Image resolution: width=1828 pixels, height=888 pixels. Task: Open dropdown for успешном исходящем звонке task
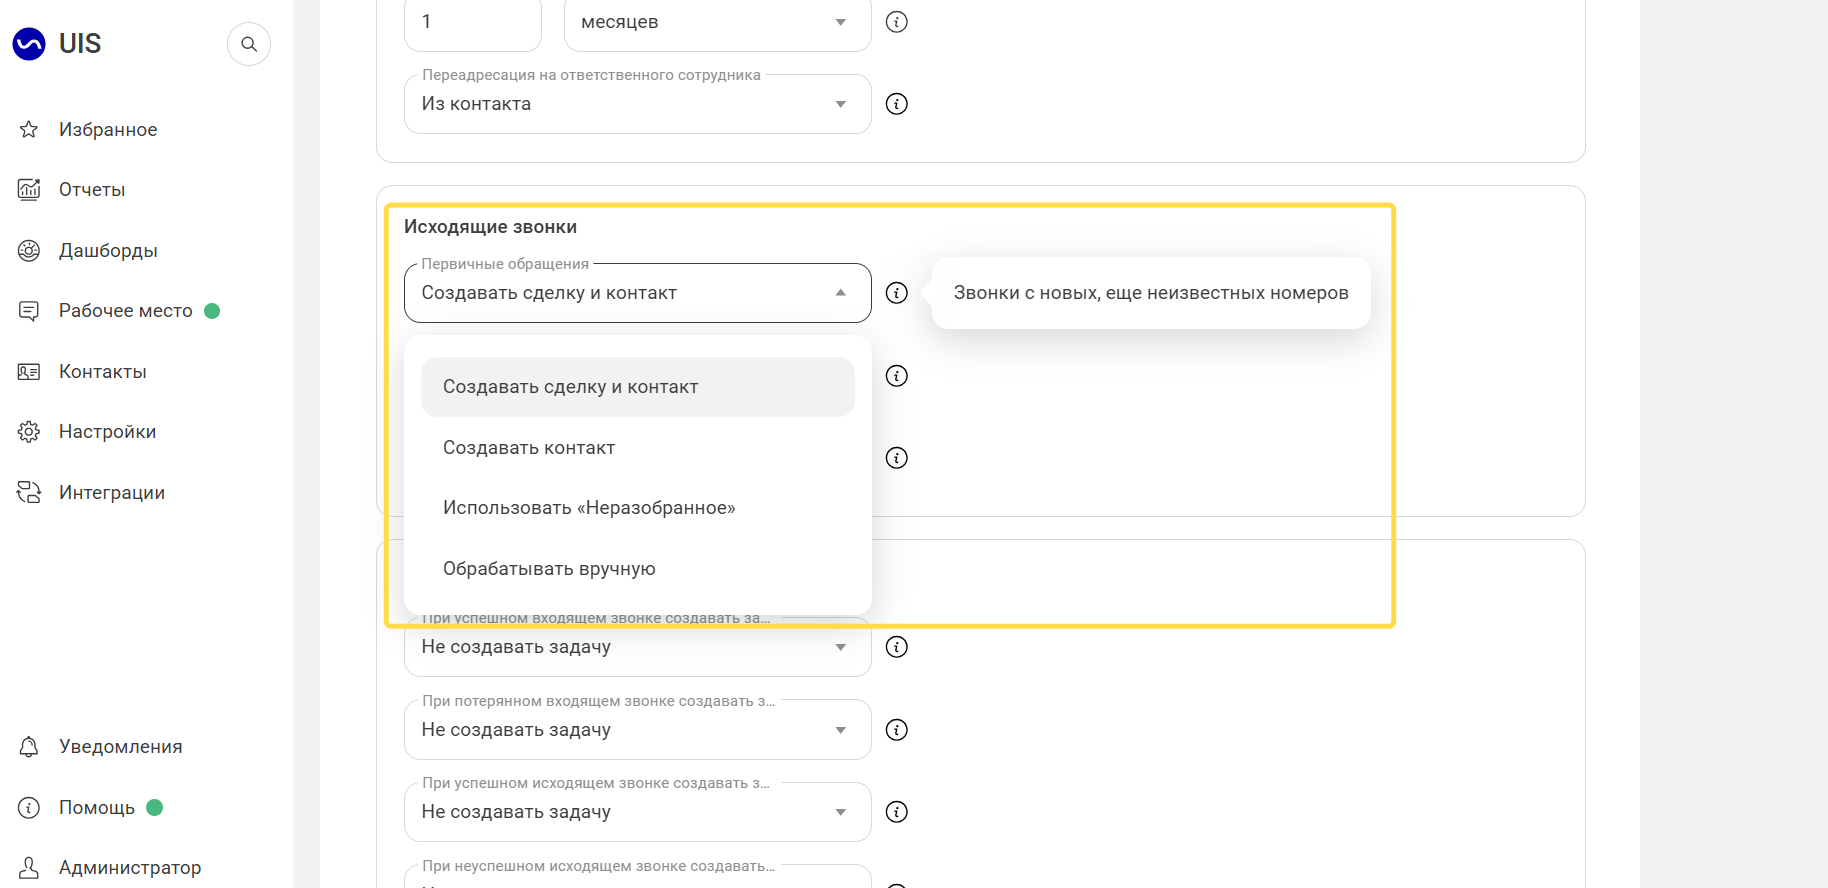click(638, 812)
